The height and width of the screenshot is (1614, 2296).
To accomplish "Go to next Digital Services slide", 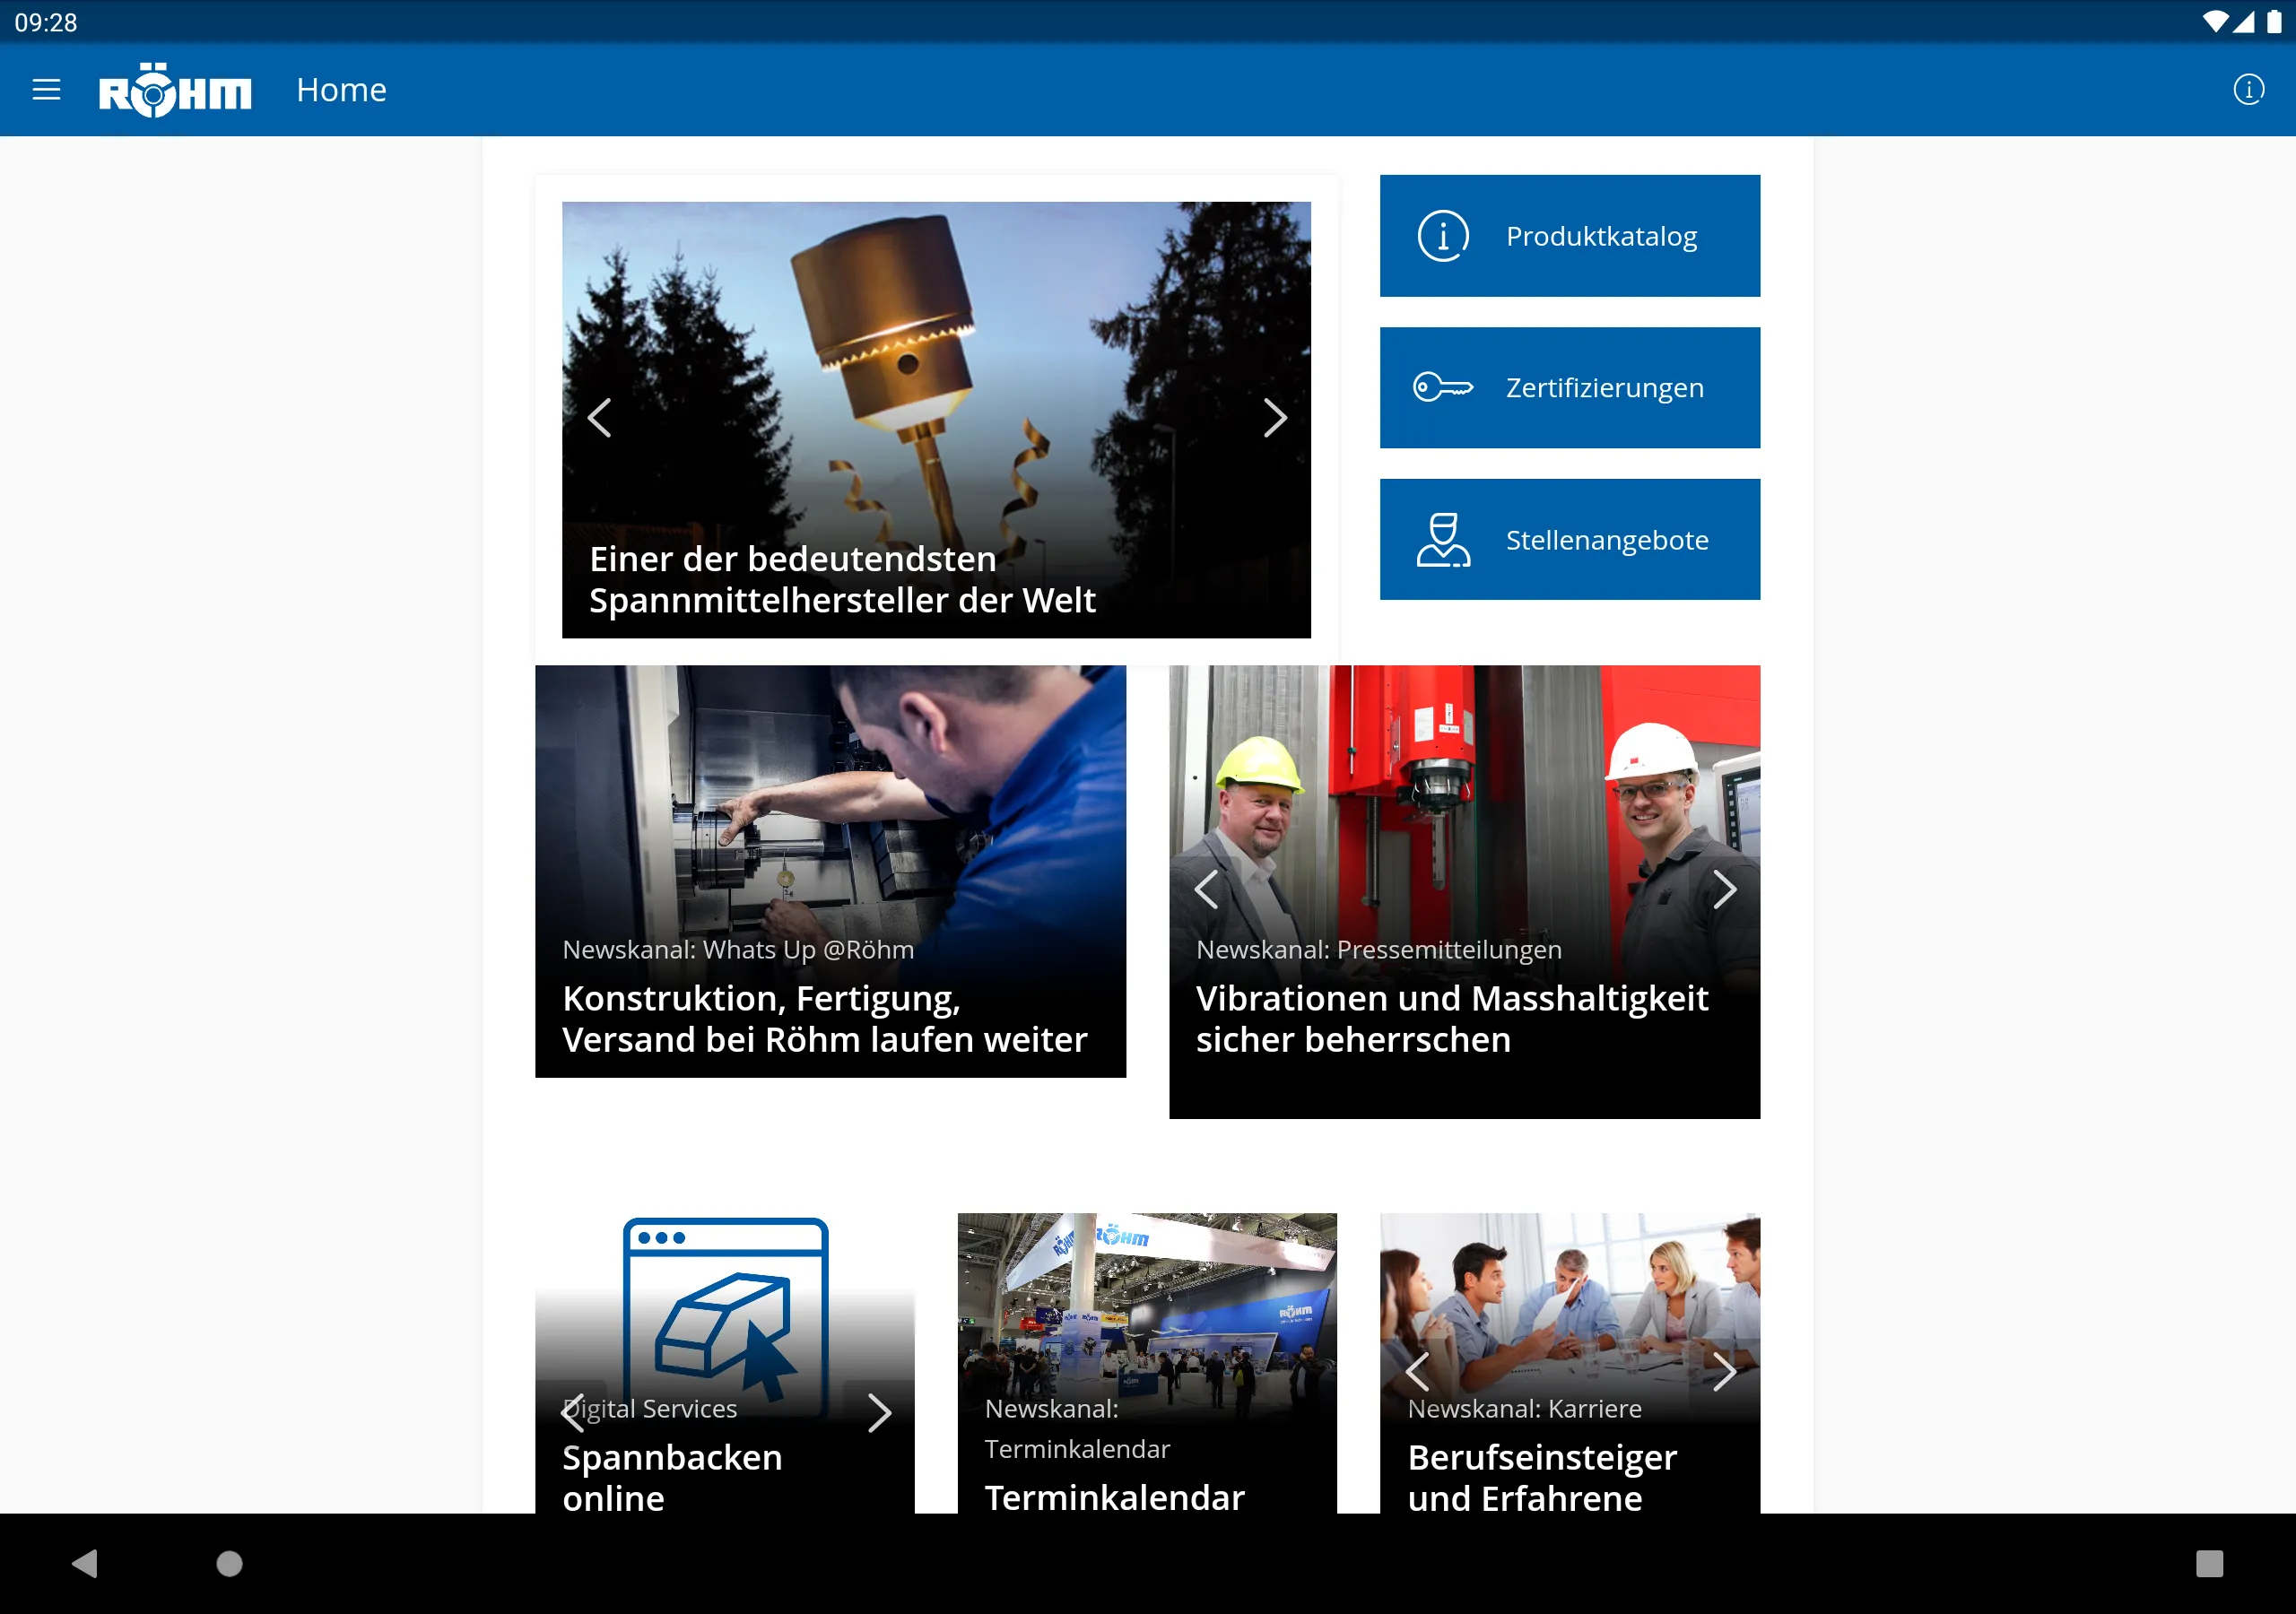I will coord(879,1413).
